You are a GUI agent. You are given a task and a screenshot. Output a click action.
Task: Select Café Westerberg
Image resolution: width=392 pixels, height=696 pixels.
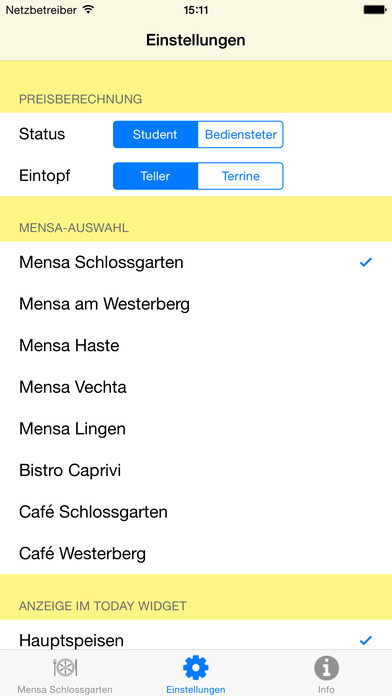coord(196,554)
